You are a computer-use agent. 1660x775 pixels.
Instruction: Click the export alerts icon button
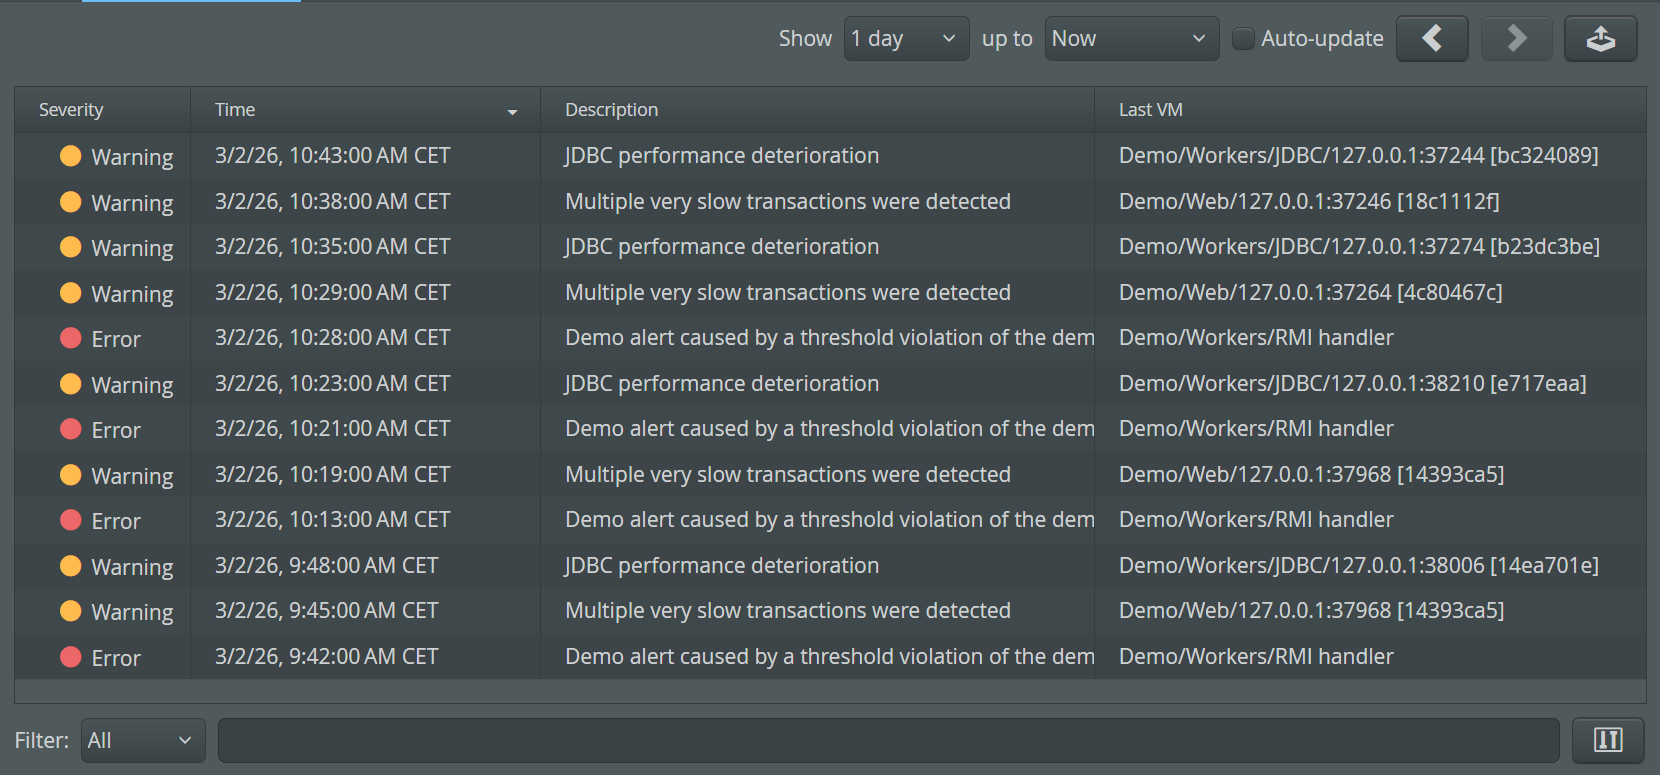point(1600,39)
